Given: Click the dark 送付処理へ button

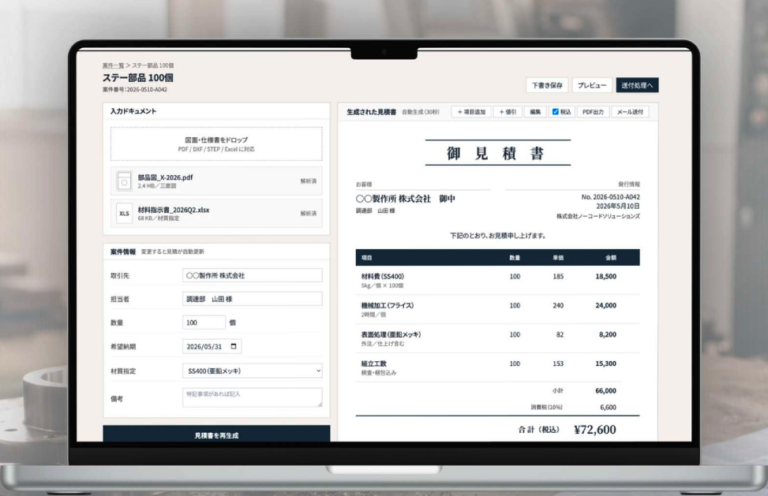Looking at the screenshot, I should click(637, 85).
